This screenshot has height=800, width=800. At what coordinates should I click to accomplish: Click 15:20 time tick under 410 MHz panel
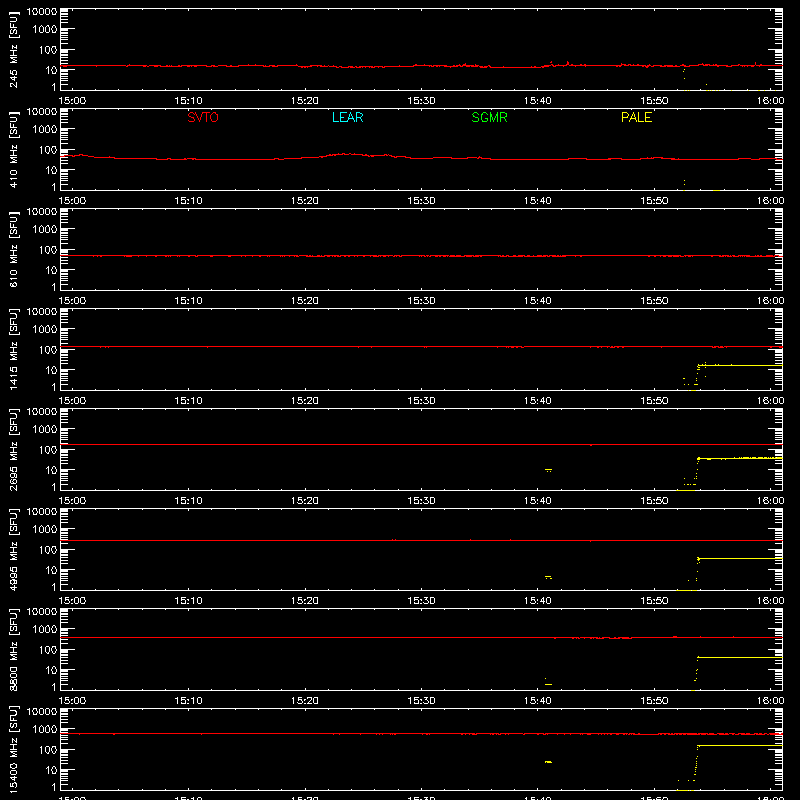click(305, 201)
